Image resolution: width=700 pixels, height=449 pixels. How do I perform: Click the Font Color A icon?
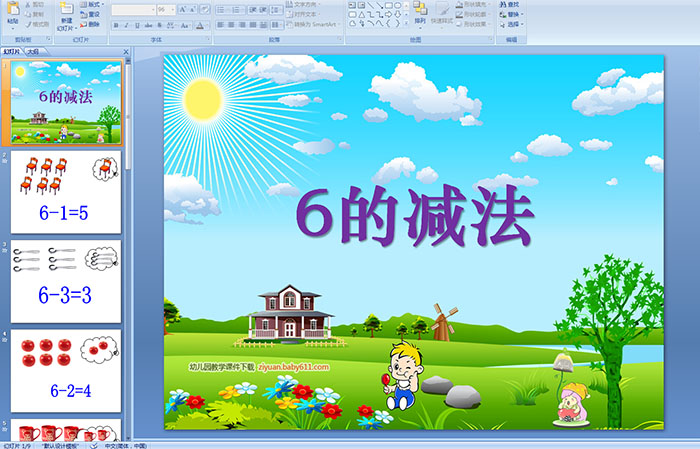[200, 25]
